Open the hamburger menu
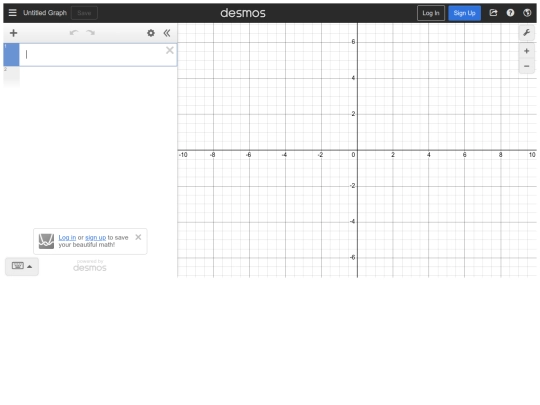 (x=12, y=13)
